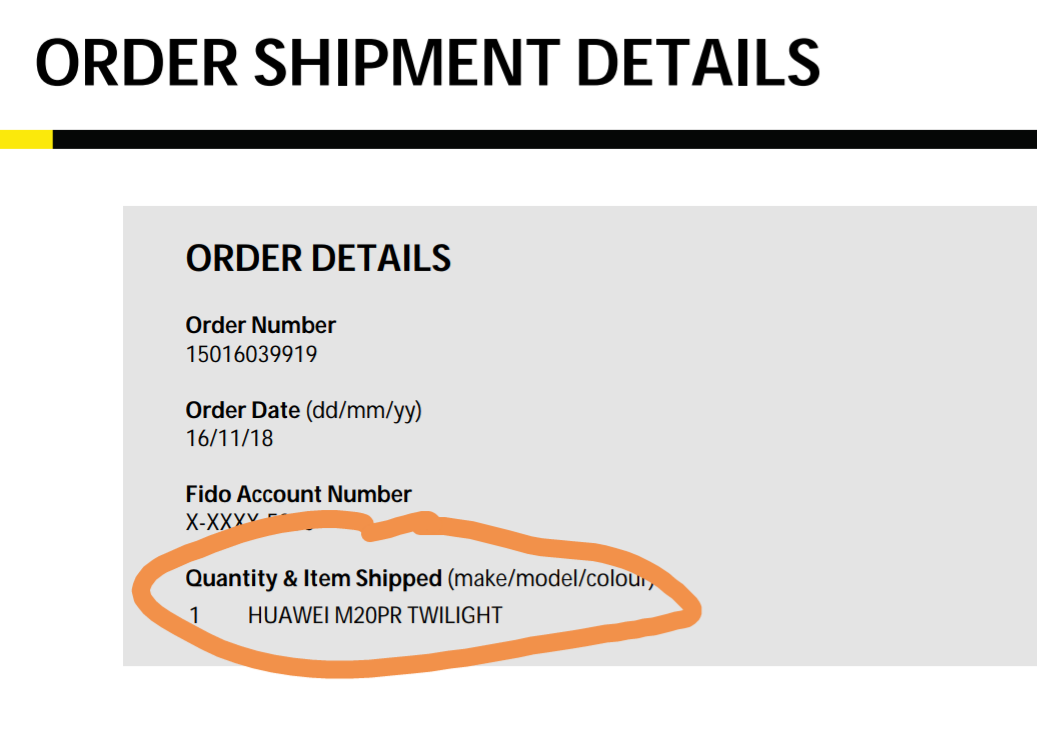Click the Order Number label
Image resolution: width=1037 pixels, height=749 pixels.
pos(260,325)
